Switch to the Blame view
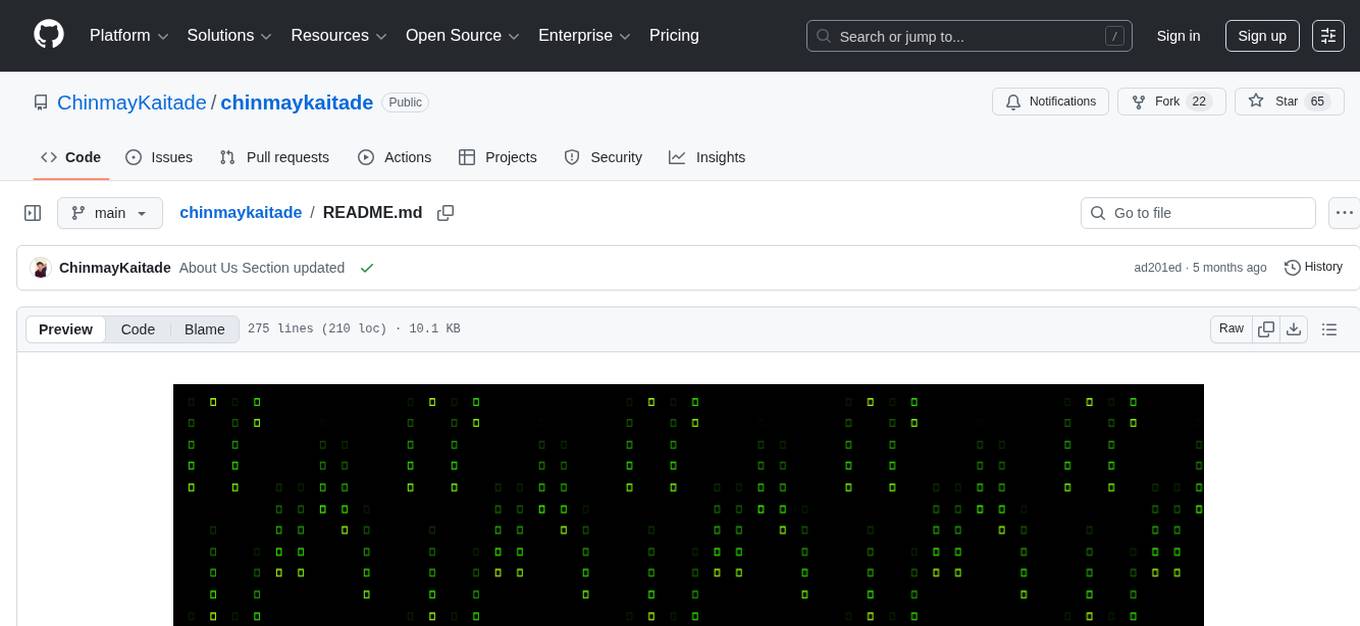Viewport: 1360px width, 626px height. 204,329
